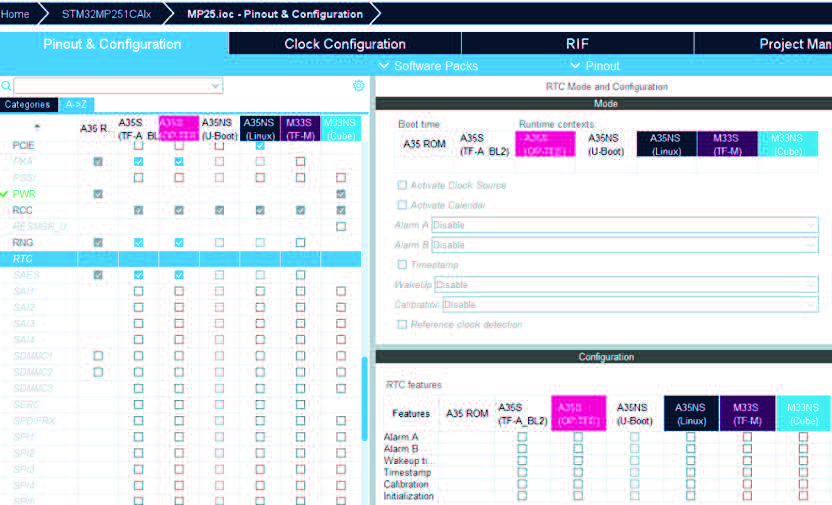
Task: Select the Categories view tab
Action: [28, 105]
